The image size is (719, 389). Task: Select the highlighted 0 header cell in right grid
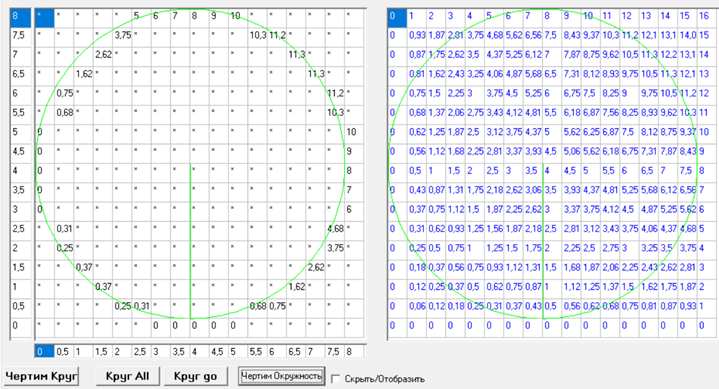point(397,16)
